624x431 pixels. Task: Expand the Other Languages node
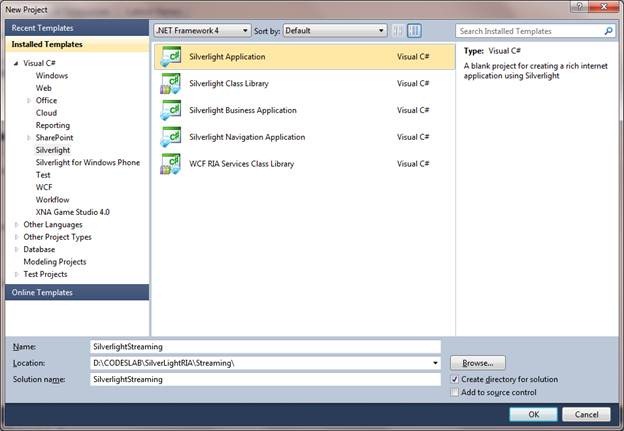[17, 225]
